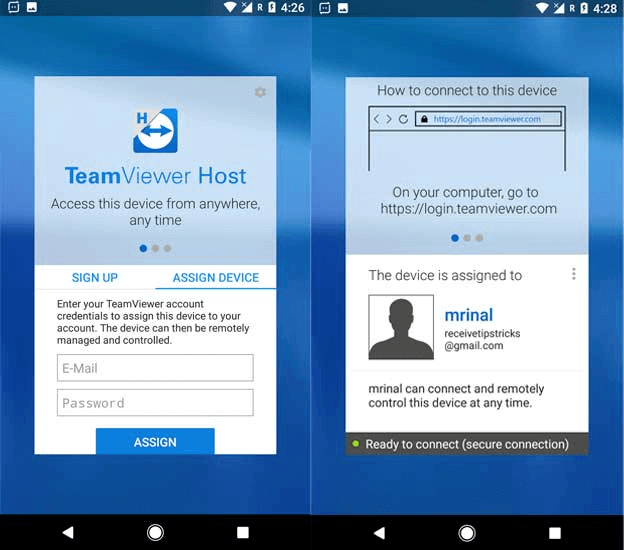Tap the TeamViewer notification icon on right phone

325,8
